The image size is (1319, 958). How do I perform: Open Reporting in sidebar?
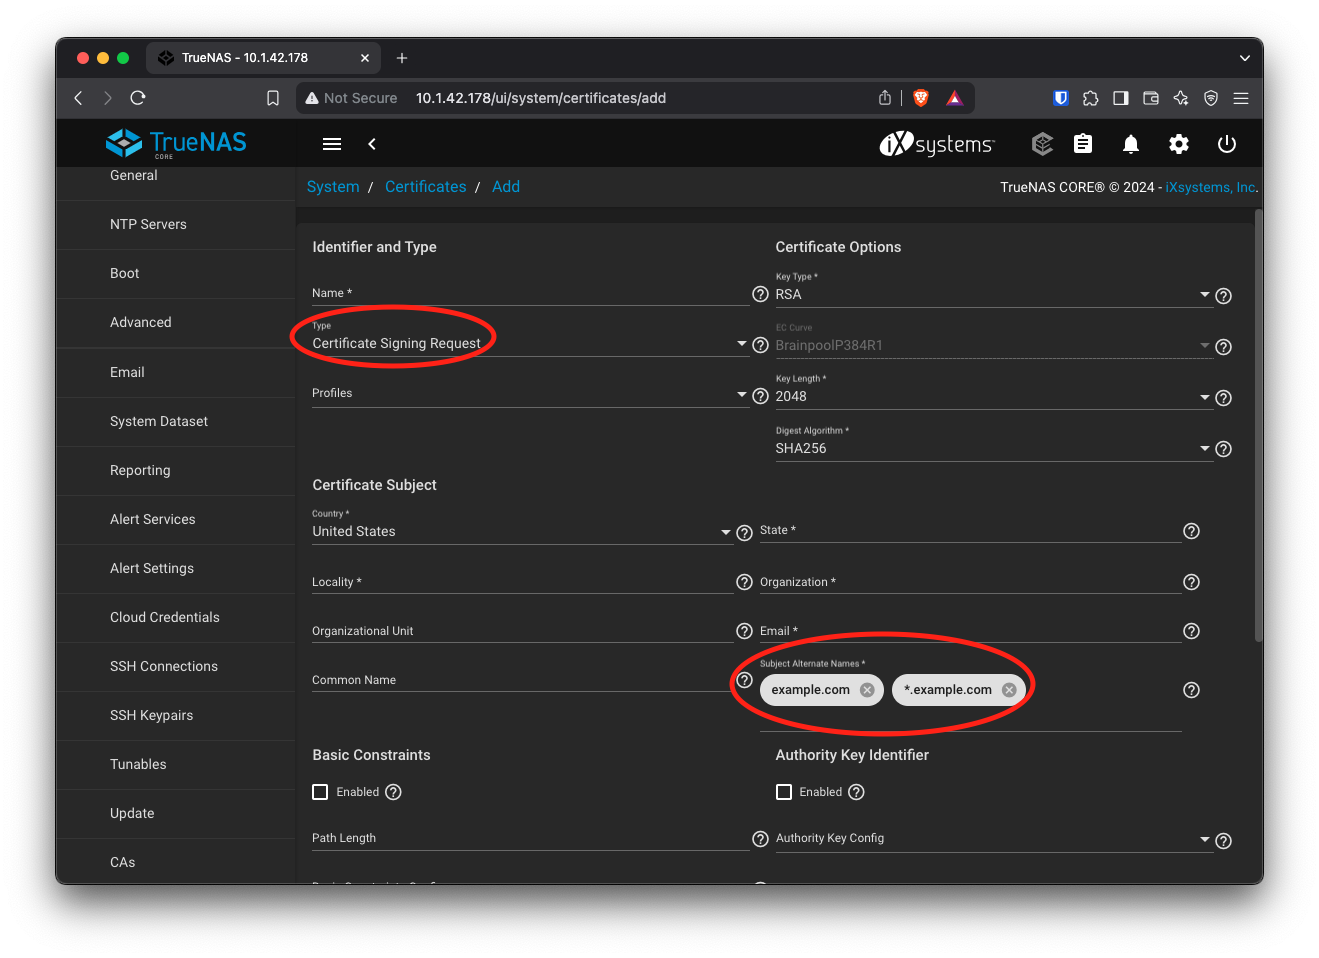tap(176, 470)
